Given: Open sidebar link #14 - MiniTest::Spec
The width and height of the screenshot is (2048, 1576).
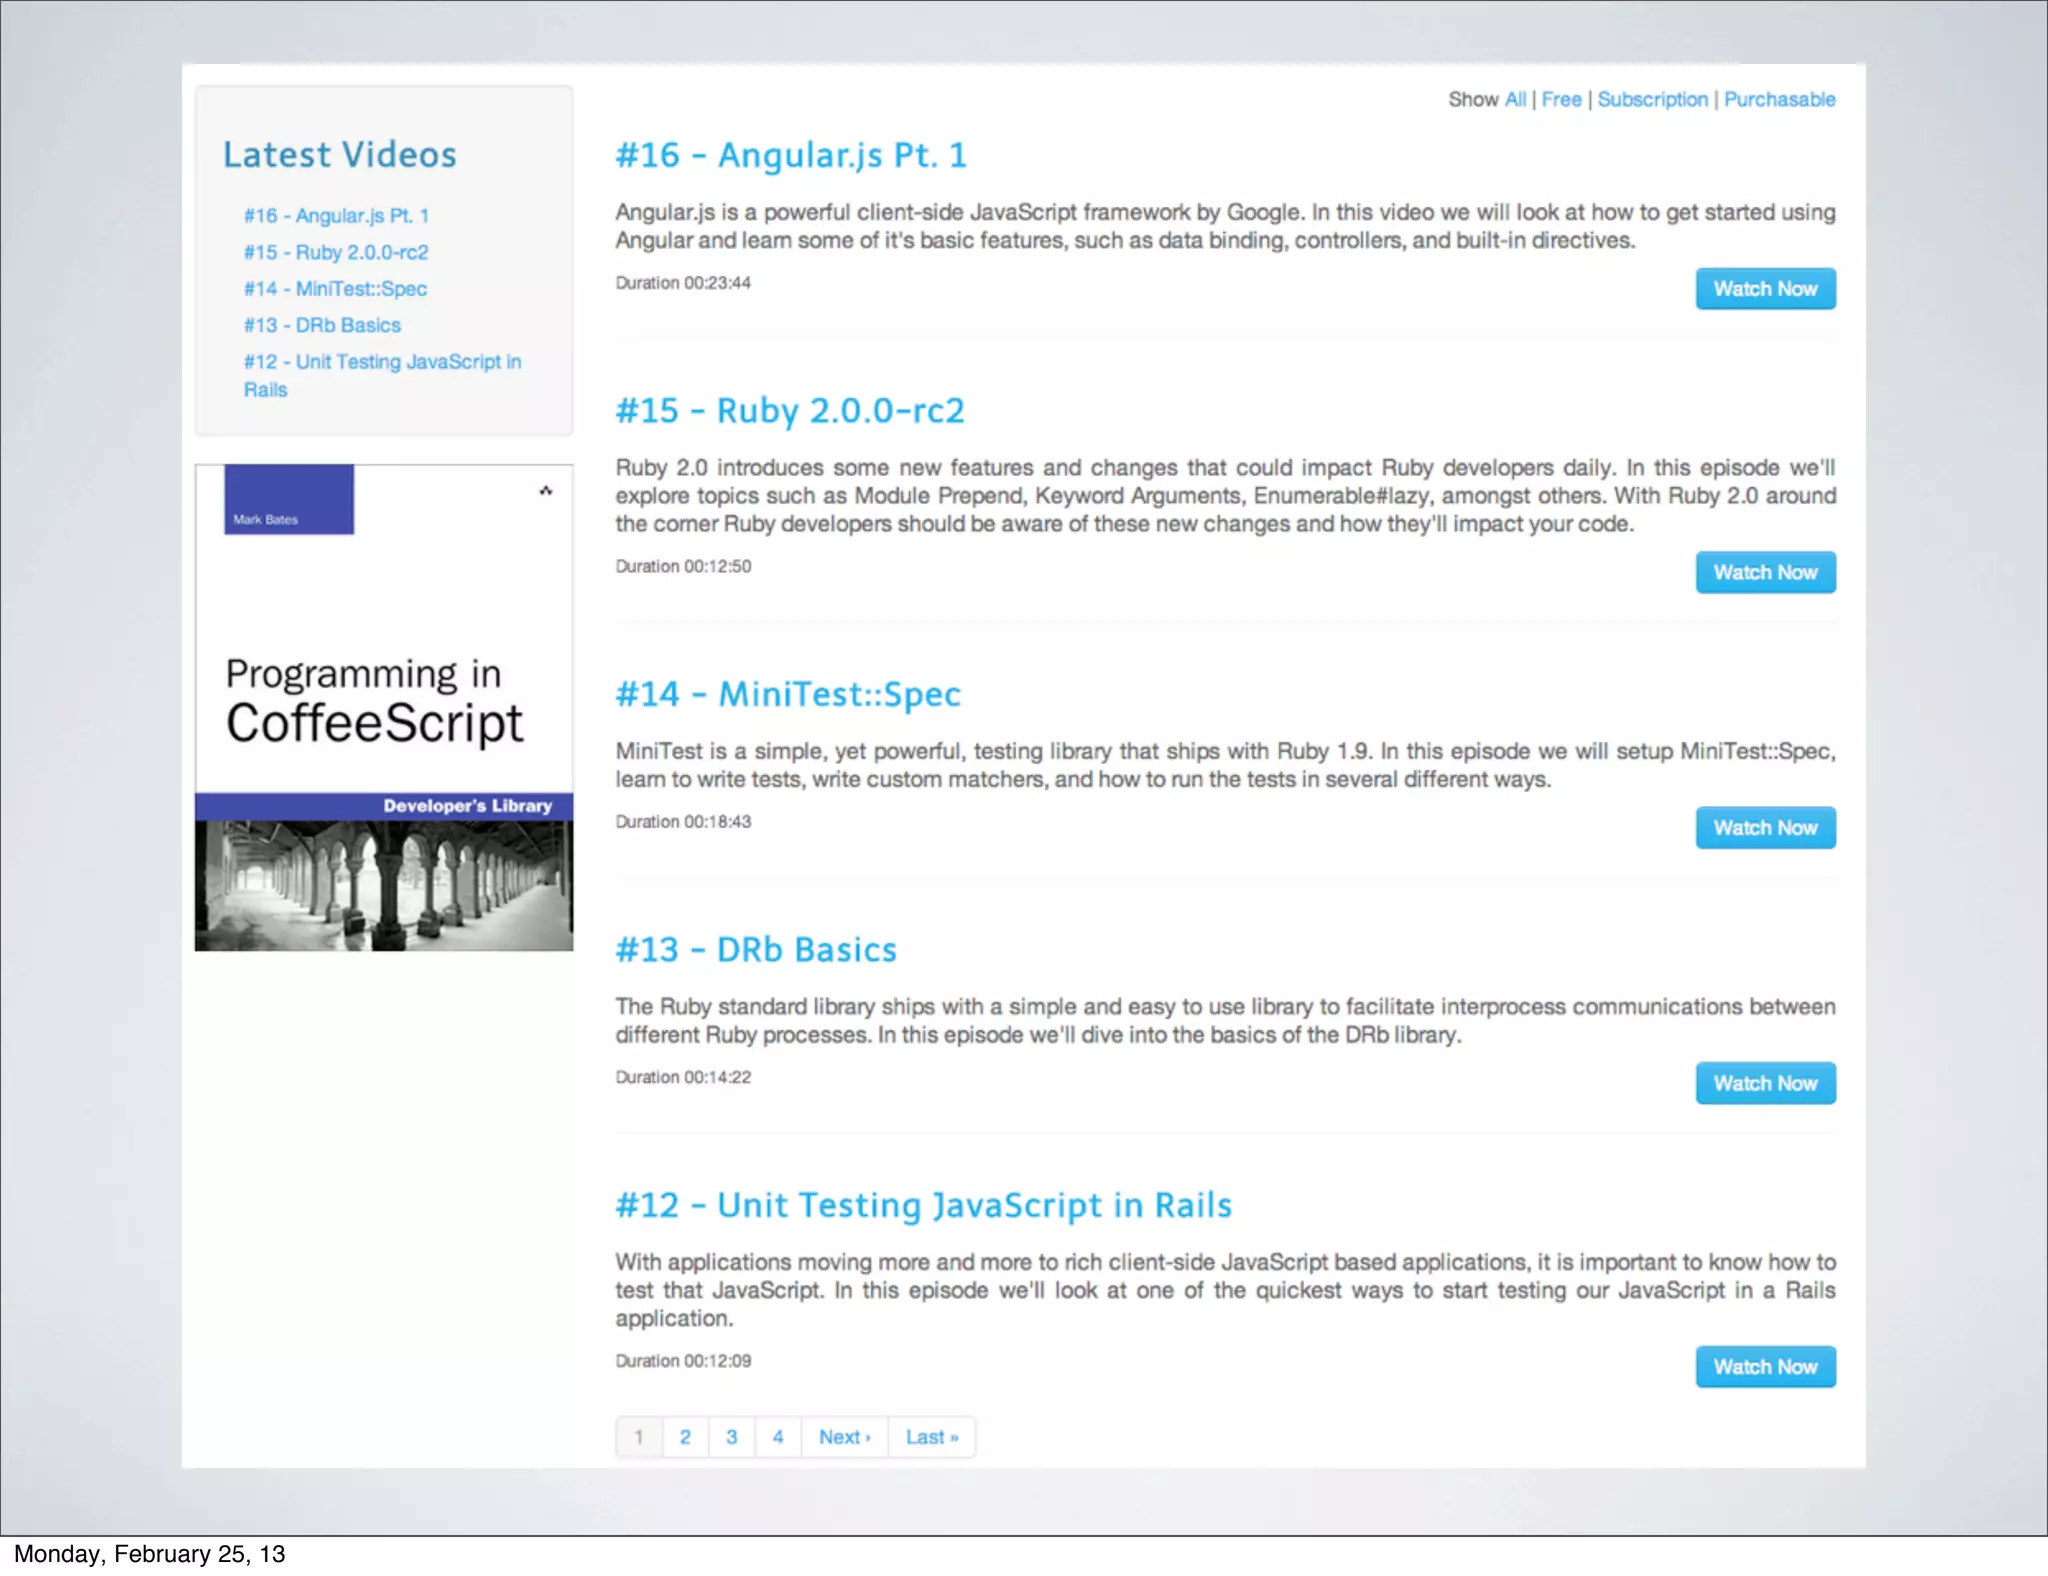Looking at the screenshot, I should pyautogui.click(x=335, y=289).
